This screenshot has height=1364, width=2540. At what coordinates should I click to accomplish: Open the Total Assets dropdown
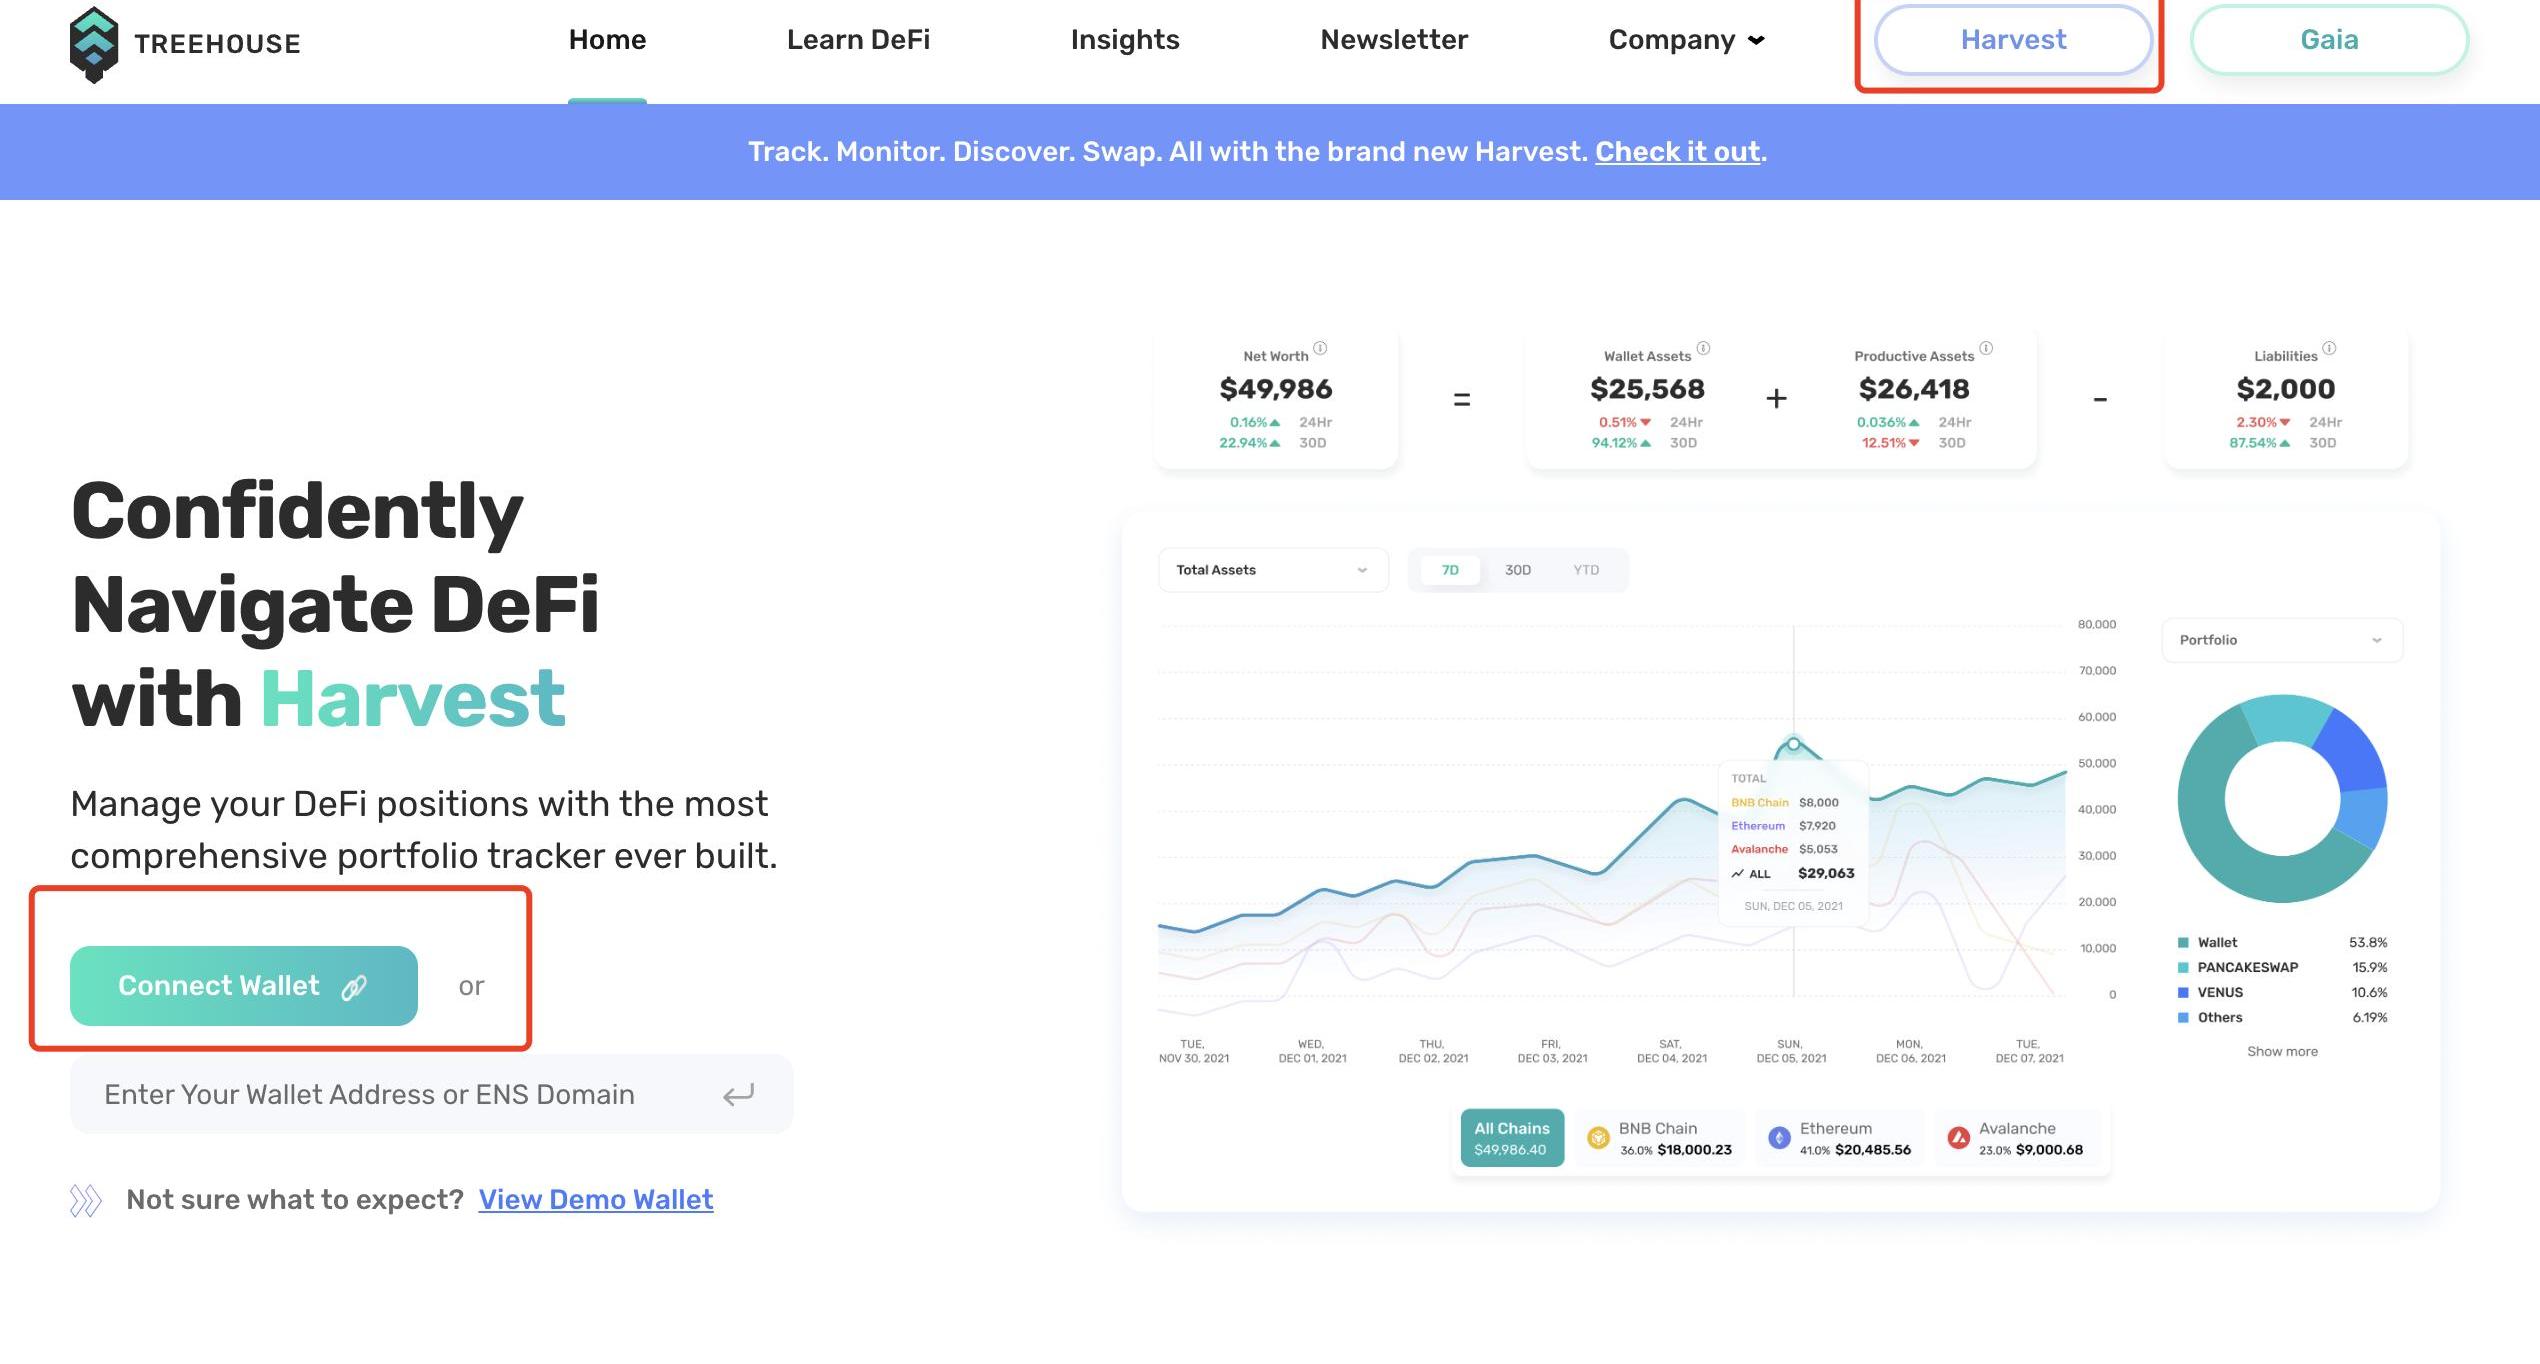coord(1272,570)
